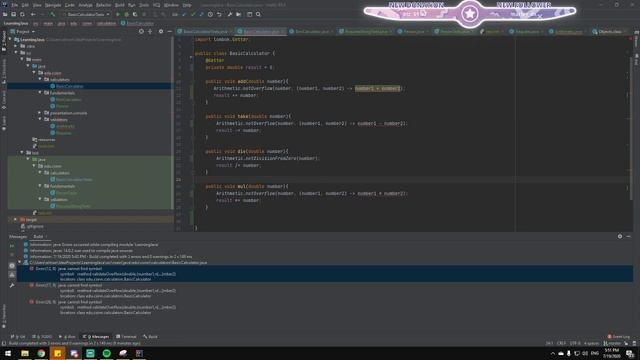Click the Back navigation arrow
The image size is (640, 360).
(33, 14)
